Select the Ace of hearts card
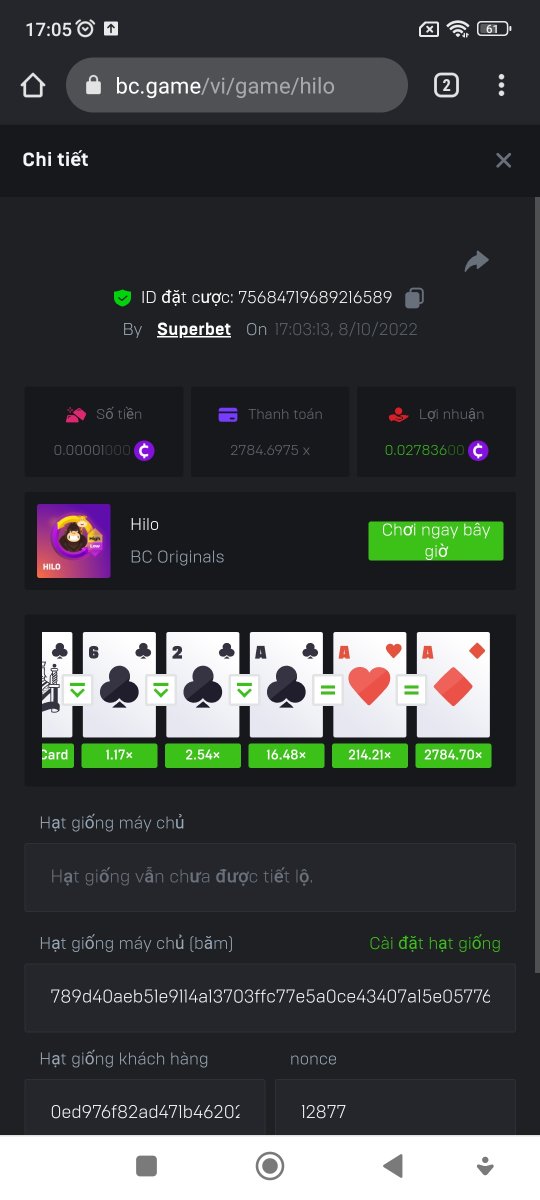The width and height of the screenshot is (540, 1200). [370, 685]
